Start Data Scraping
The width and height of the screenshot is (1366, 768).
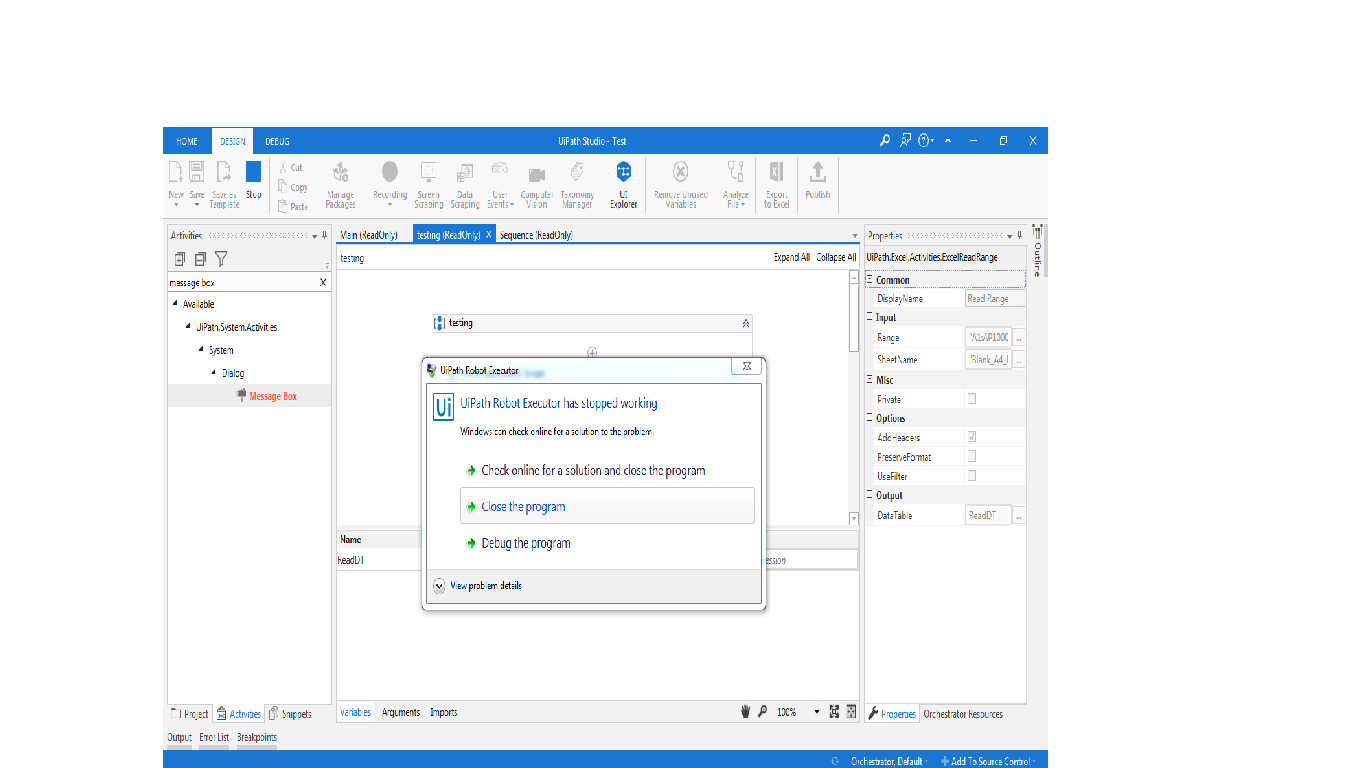pyautogui.click(x=465, y=184)
